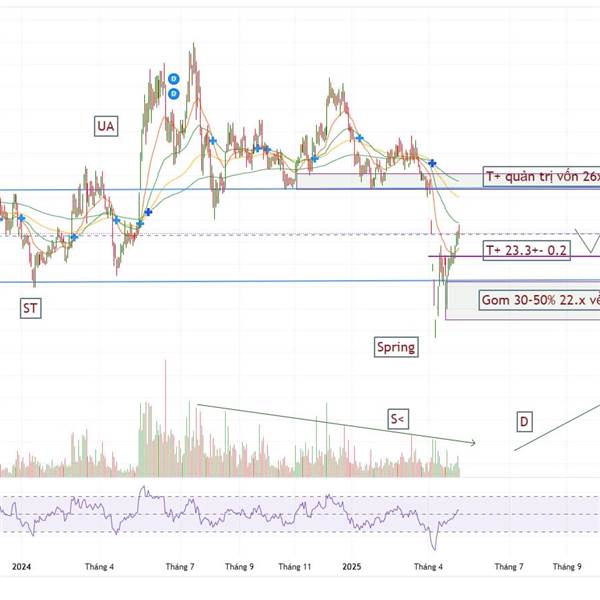Click the lower blue dividend D marker
Image resolution: width=600 pixels, height=600 pixels.
pyautogui.click(x=174, y=93)
